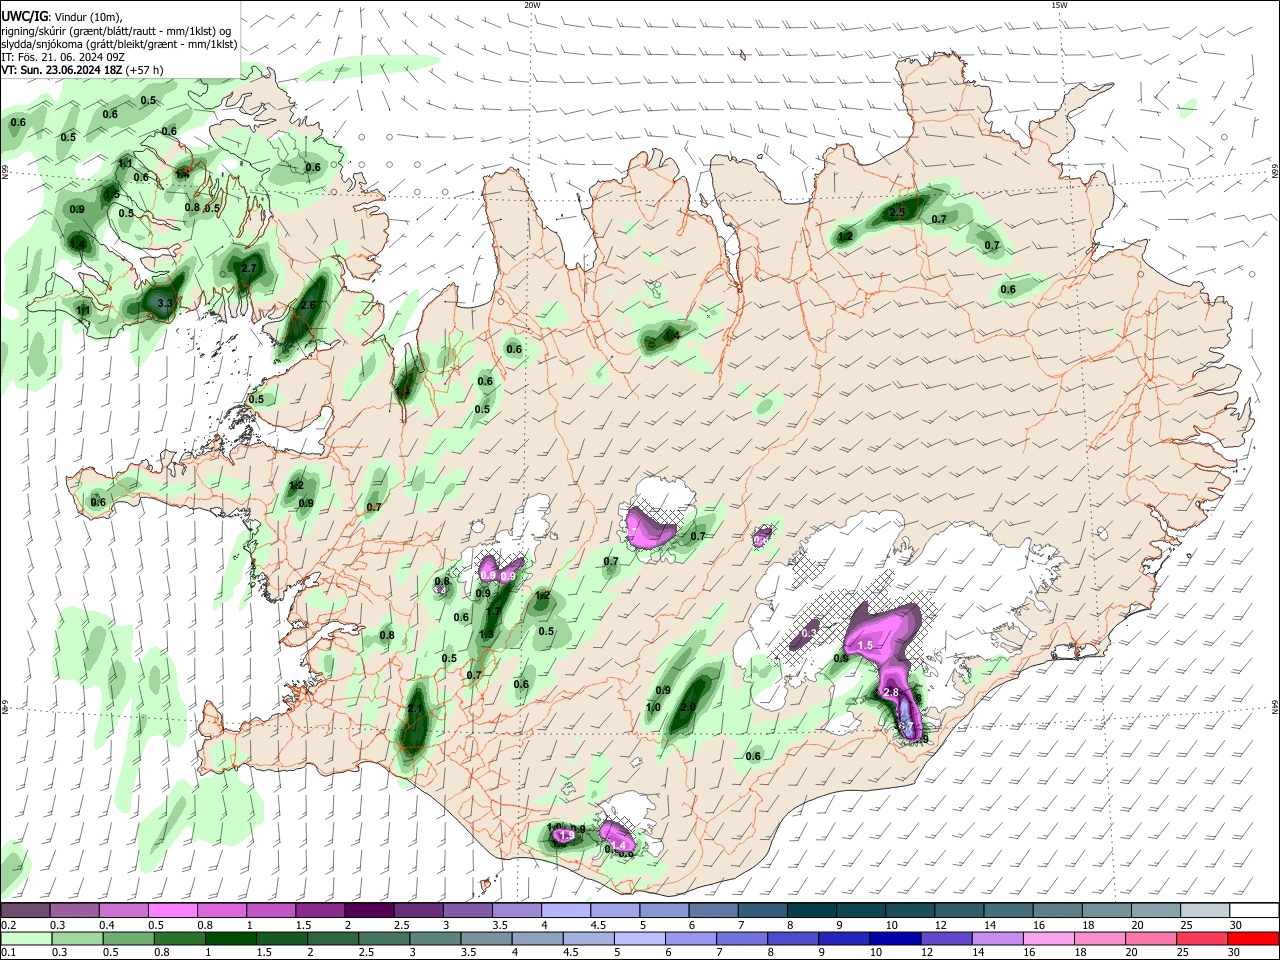Screen dimensions: 1280x960
Task: Click the initial time 'IT: Fös. 21. 06. 2024 09Z'
Action: coord(63,57)
